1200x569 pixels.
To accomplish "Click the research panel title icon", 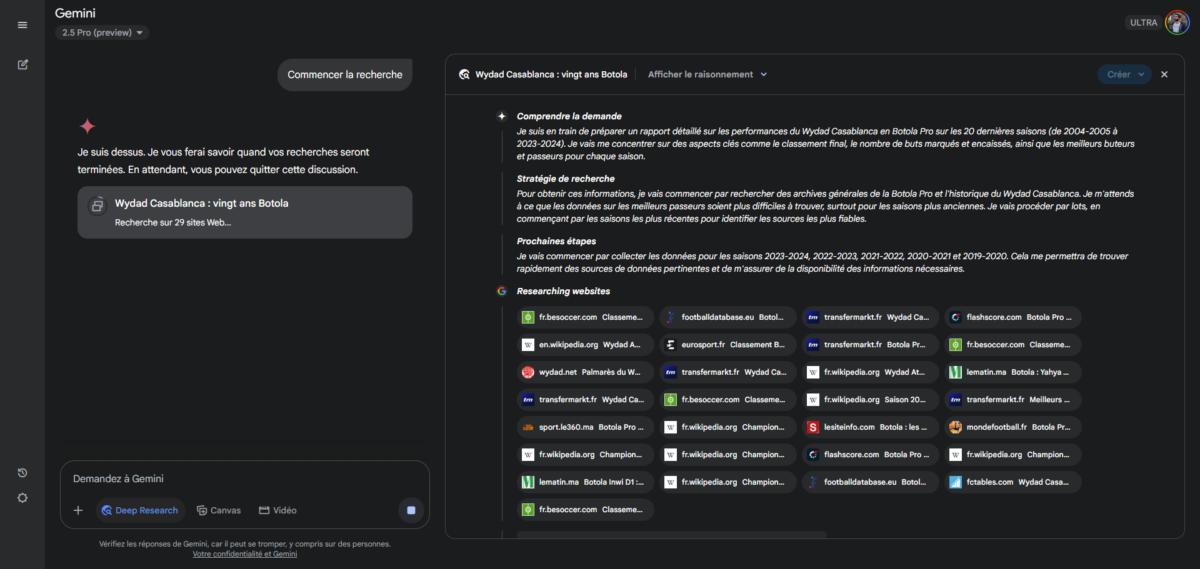I will click(464, 74).
